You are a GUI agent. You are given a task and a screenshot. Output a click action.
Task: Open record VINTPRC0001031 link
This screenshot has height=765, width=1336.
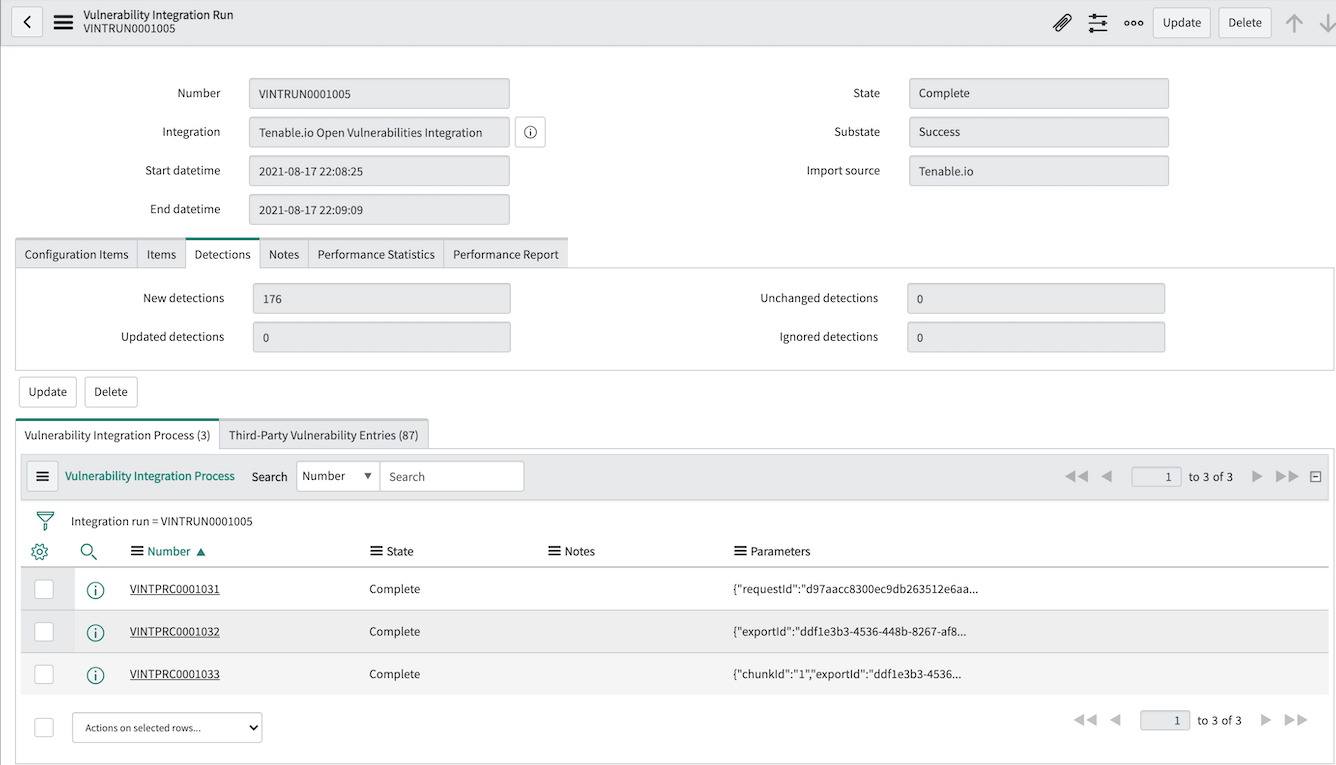point(175,589)
